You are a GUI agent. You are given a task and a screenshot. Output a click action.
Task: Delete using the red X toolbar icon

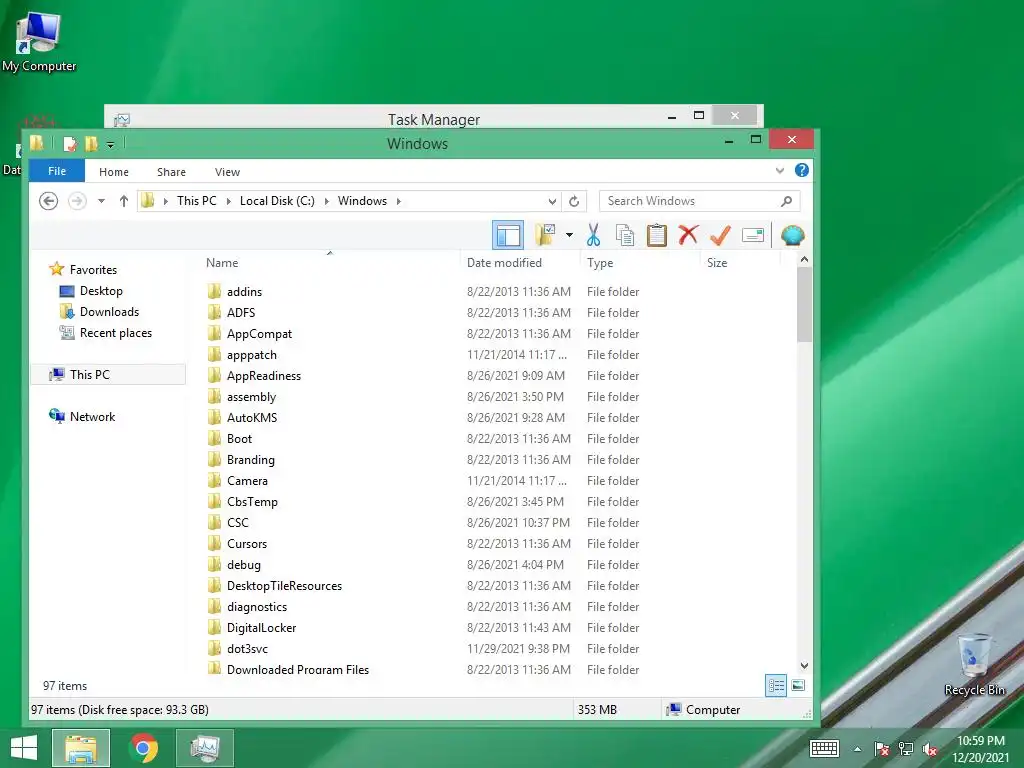688,235
